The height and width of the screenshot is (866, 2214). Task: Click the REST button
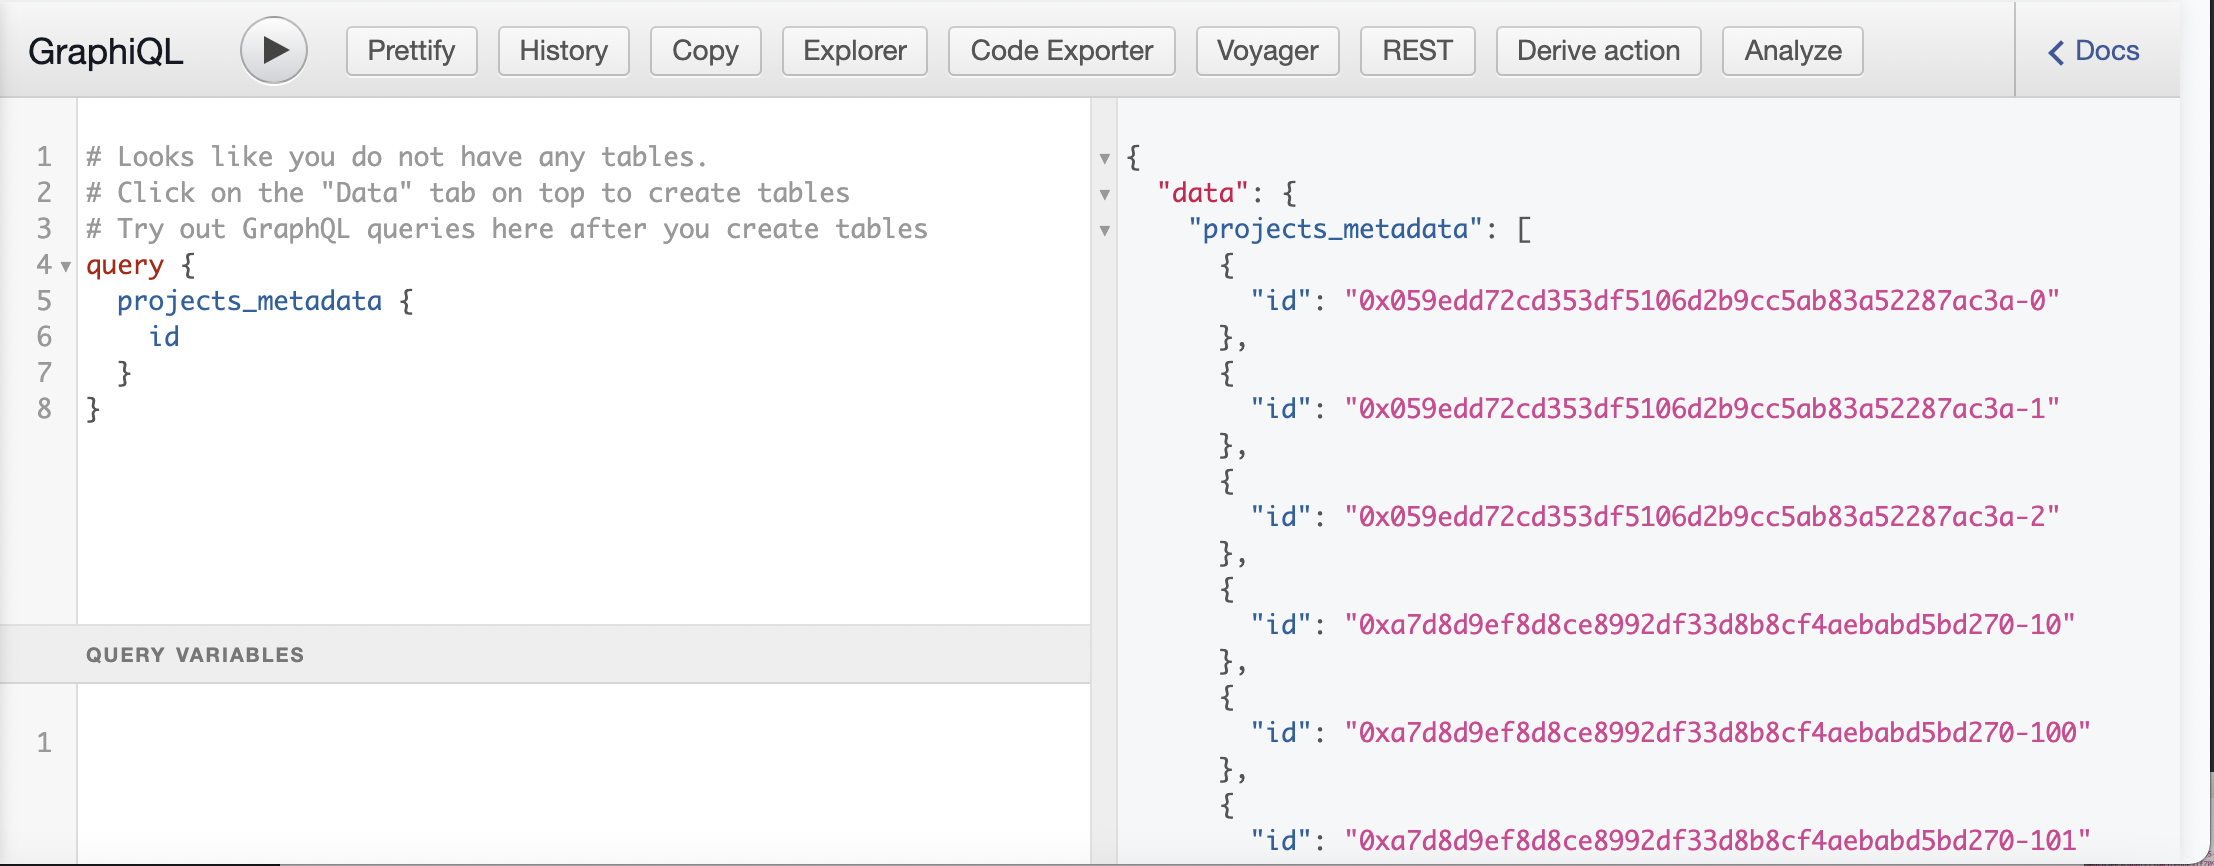click(1417, 51)
